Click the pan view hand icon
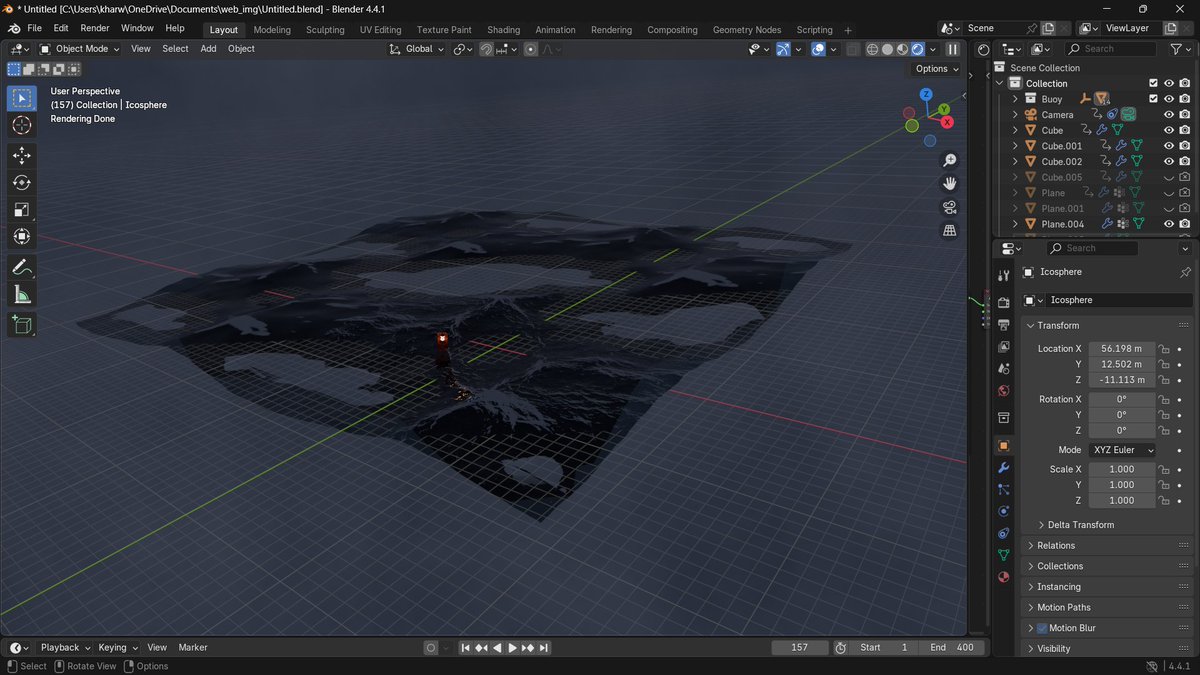The width and height of the screenshot is (1200, 675). [x=950, y=184]
